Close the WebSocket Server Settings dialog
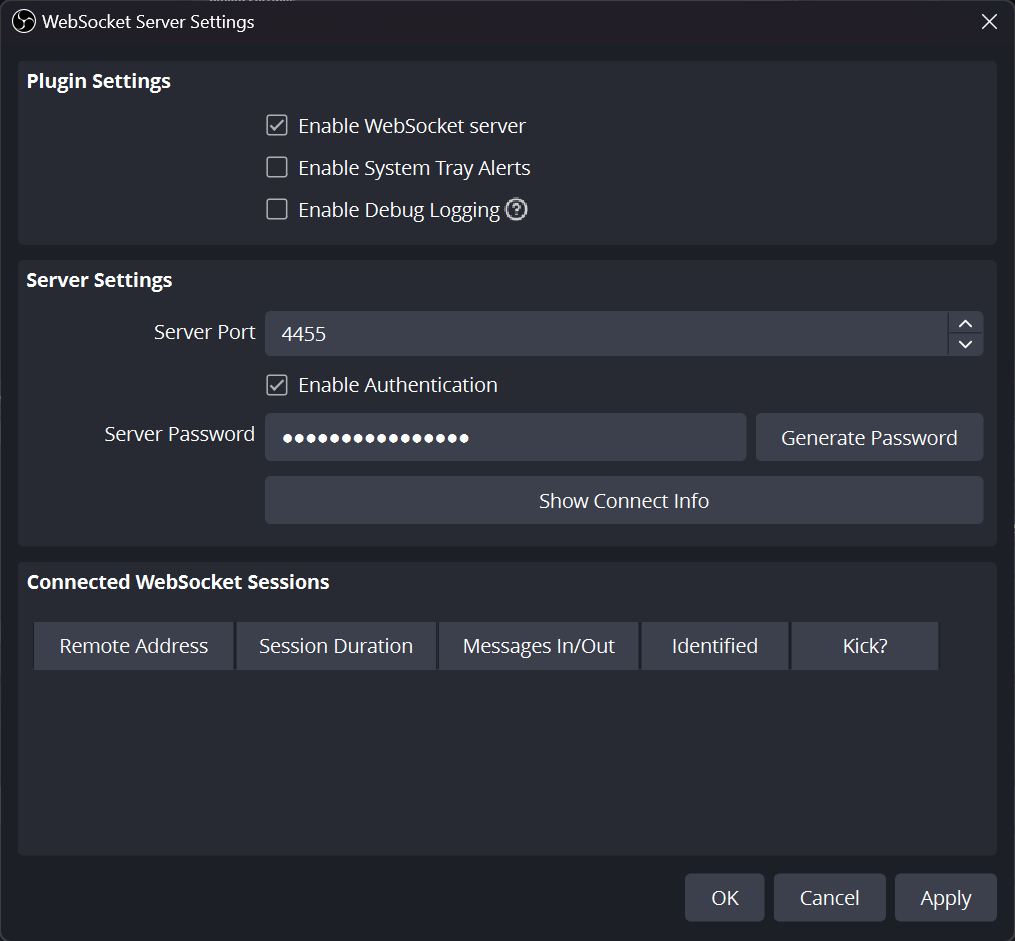The width and height of the screenshot is (1015, 941). (989, 21)
